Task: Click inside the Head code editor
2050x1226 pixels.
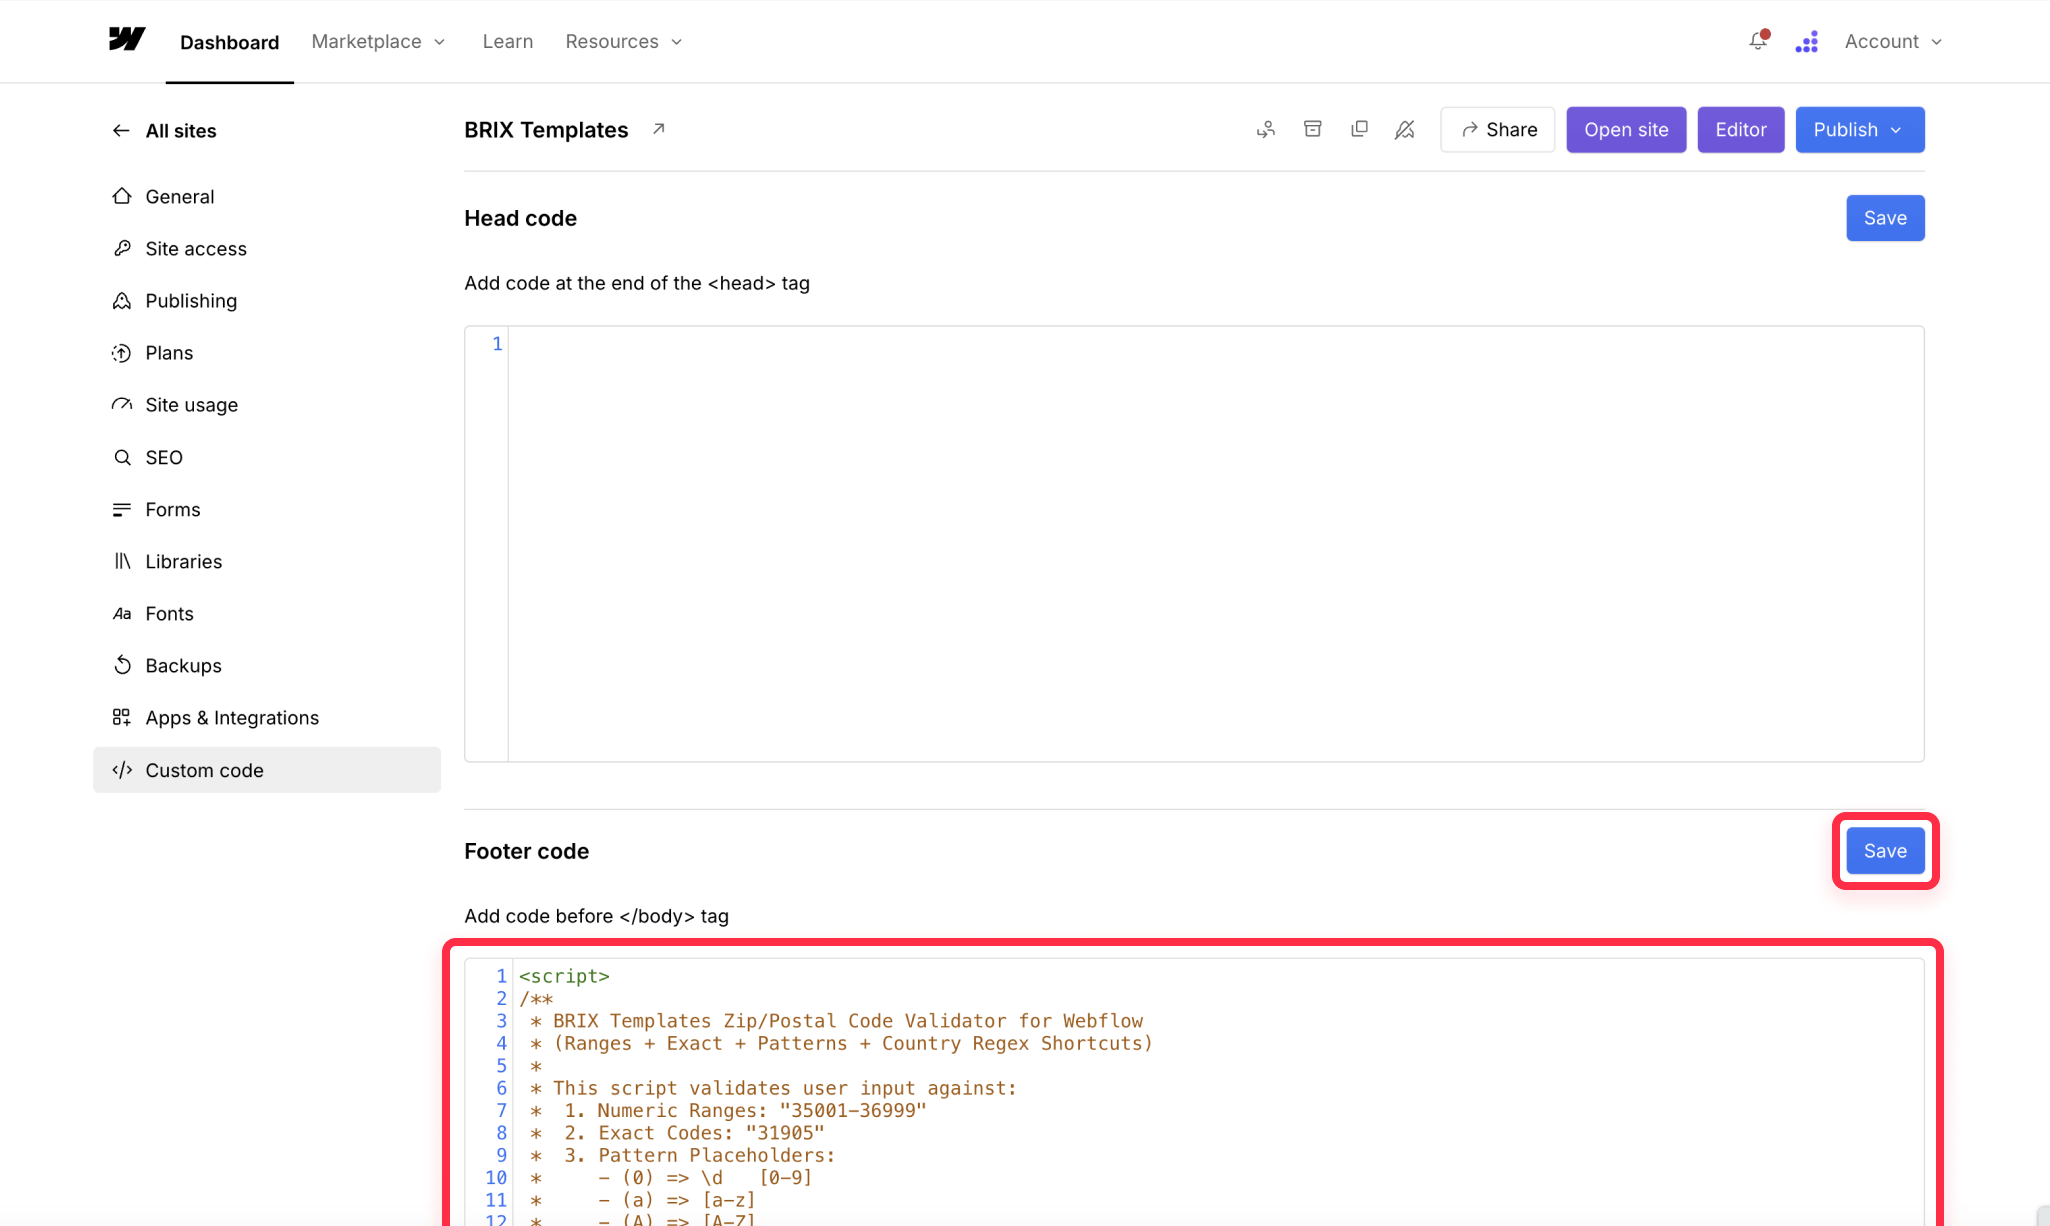Action: coord(1215,544)
